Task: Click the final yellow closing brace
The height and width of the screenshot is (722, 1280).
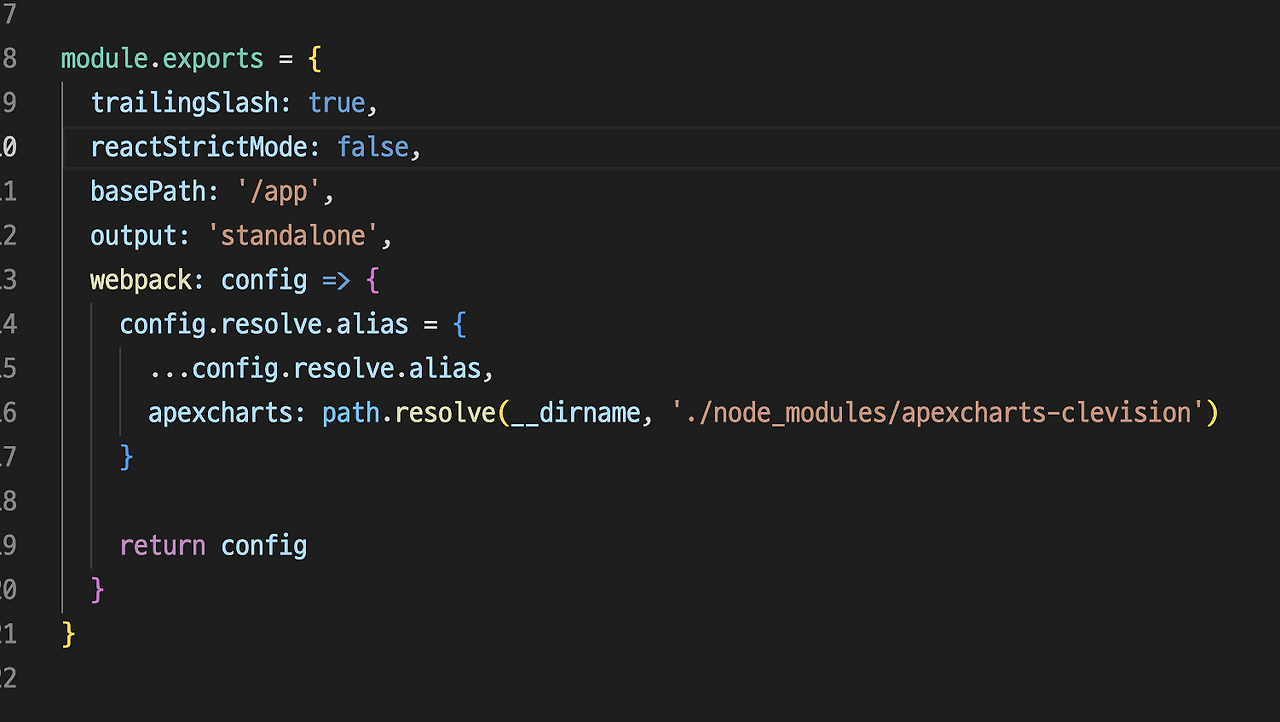Action: click(68, 633)
